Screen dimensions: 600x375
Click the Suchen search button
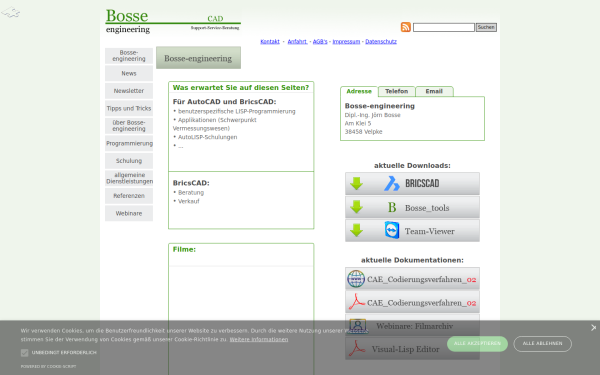[x=486, y=27]
